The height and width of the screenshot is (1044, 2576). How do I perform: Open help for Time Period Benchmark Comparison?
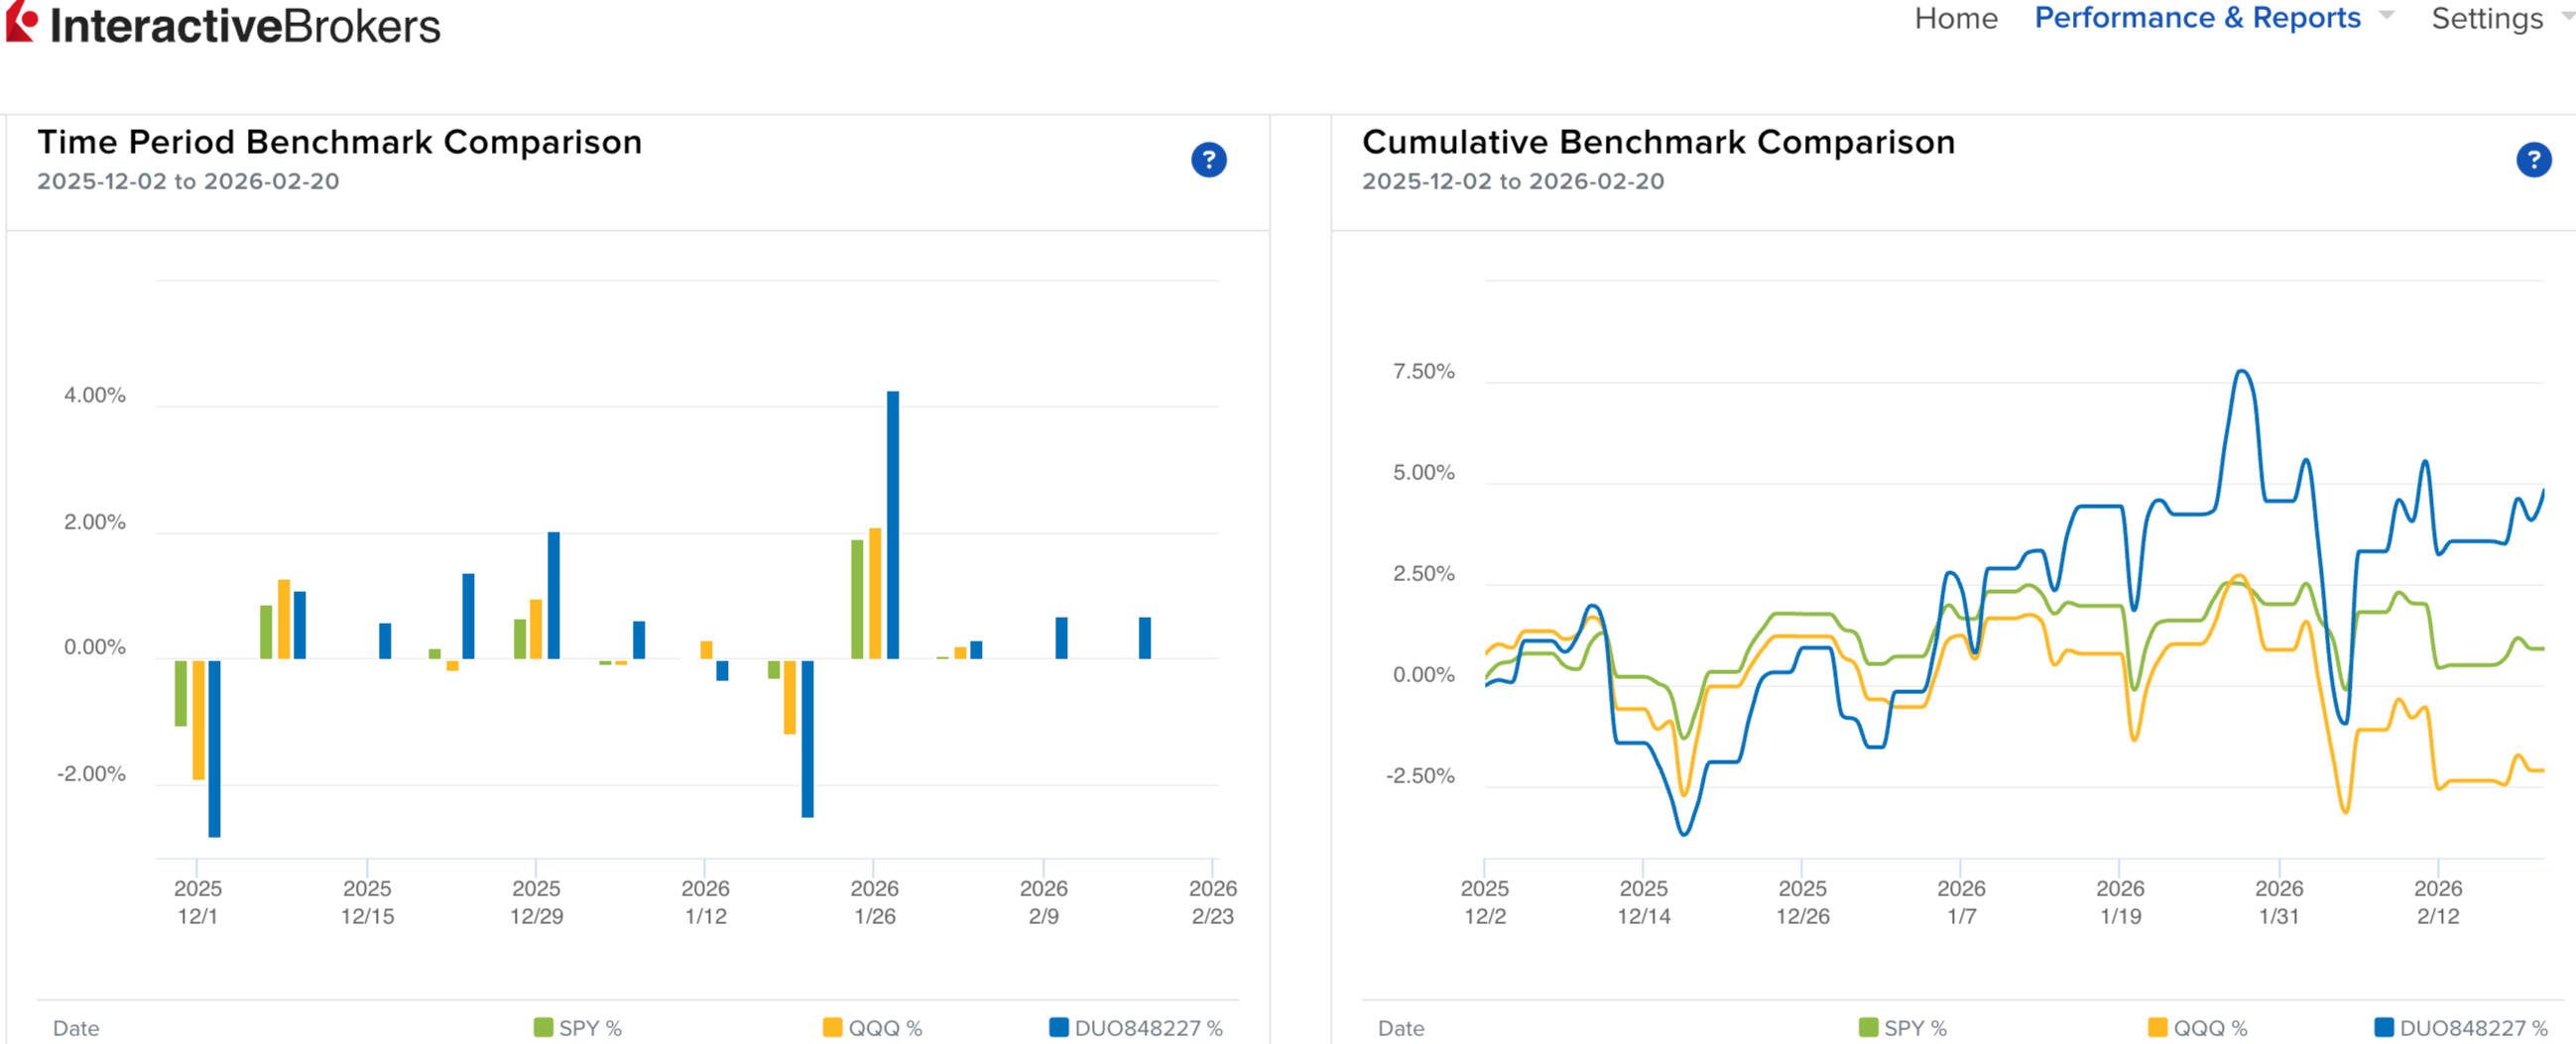(x=1208, y=160)
